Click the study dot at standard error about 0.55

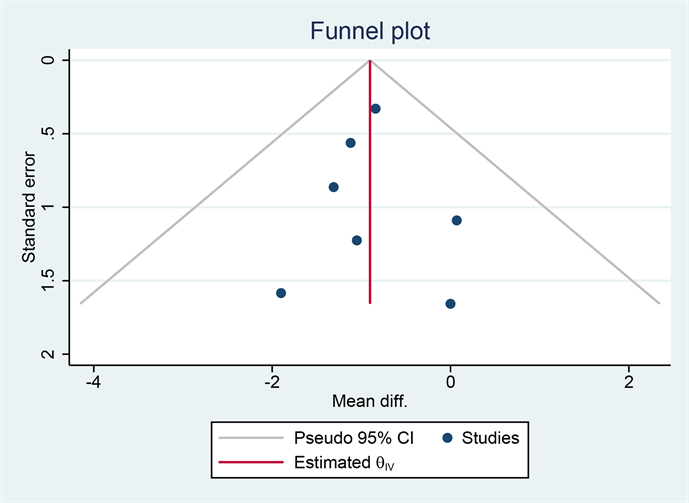click(x=350, y=143)
